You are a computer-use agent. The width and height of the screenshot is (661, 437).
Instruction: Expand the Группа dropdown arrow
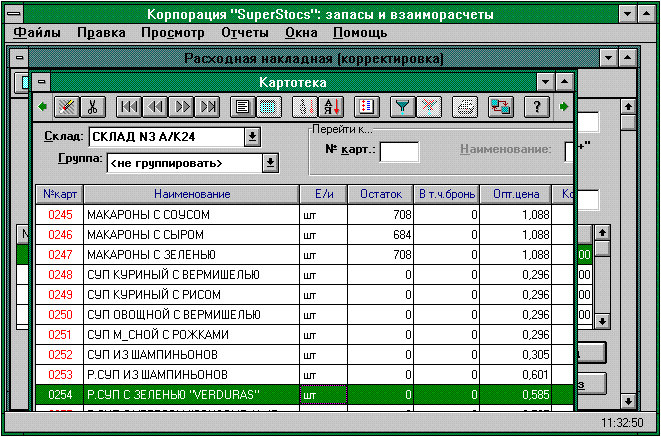click(x=270, y=163)
